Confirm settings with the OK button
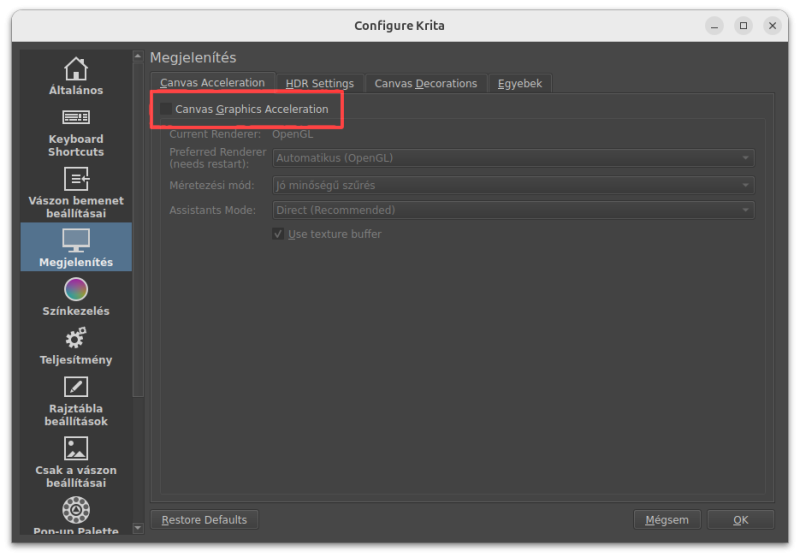This screenshot has height=557, width=800. [740, 520]
